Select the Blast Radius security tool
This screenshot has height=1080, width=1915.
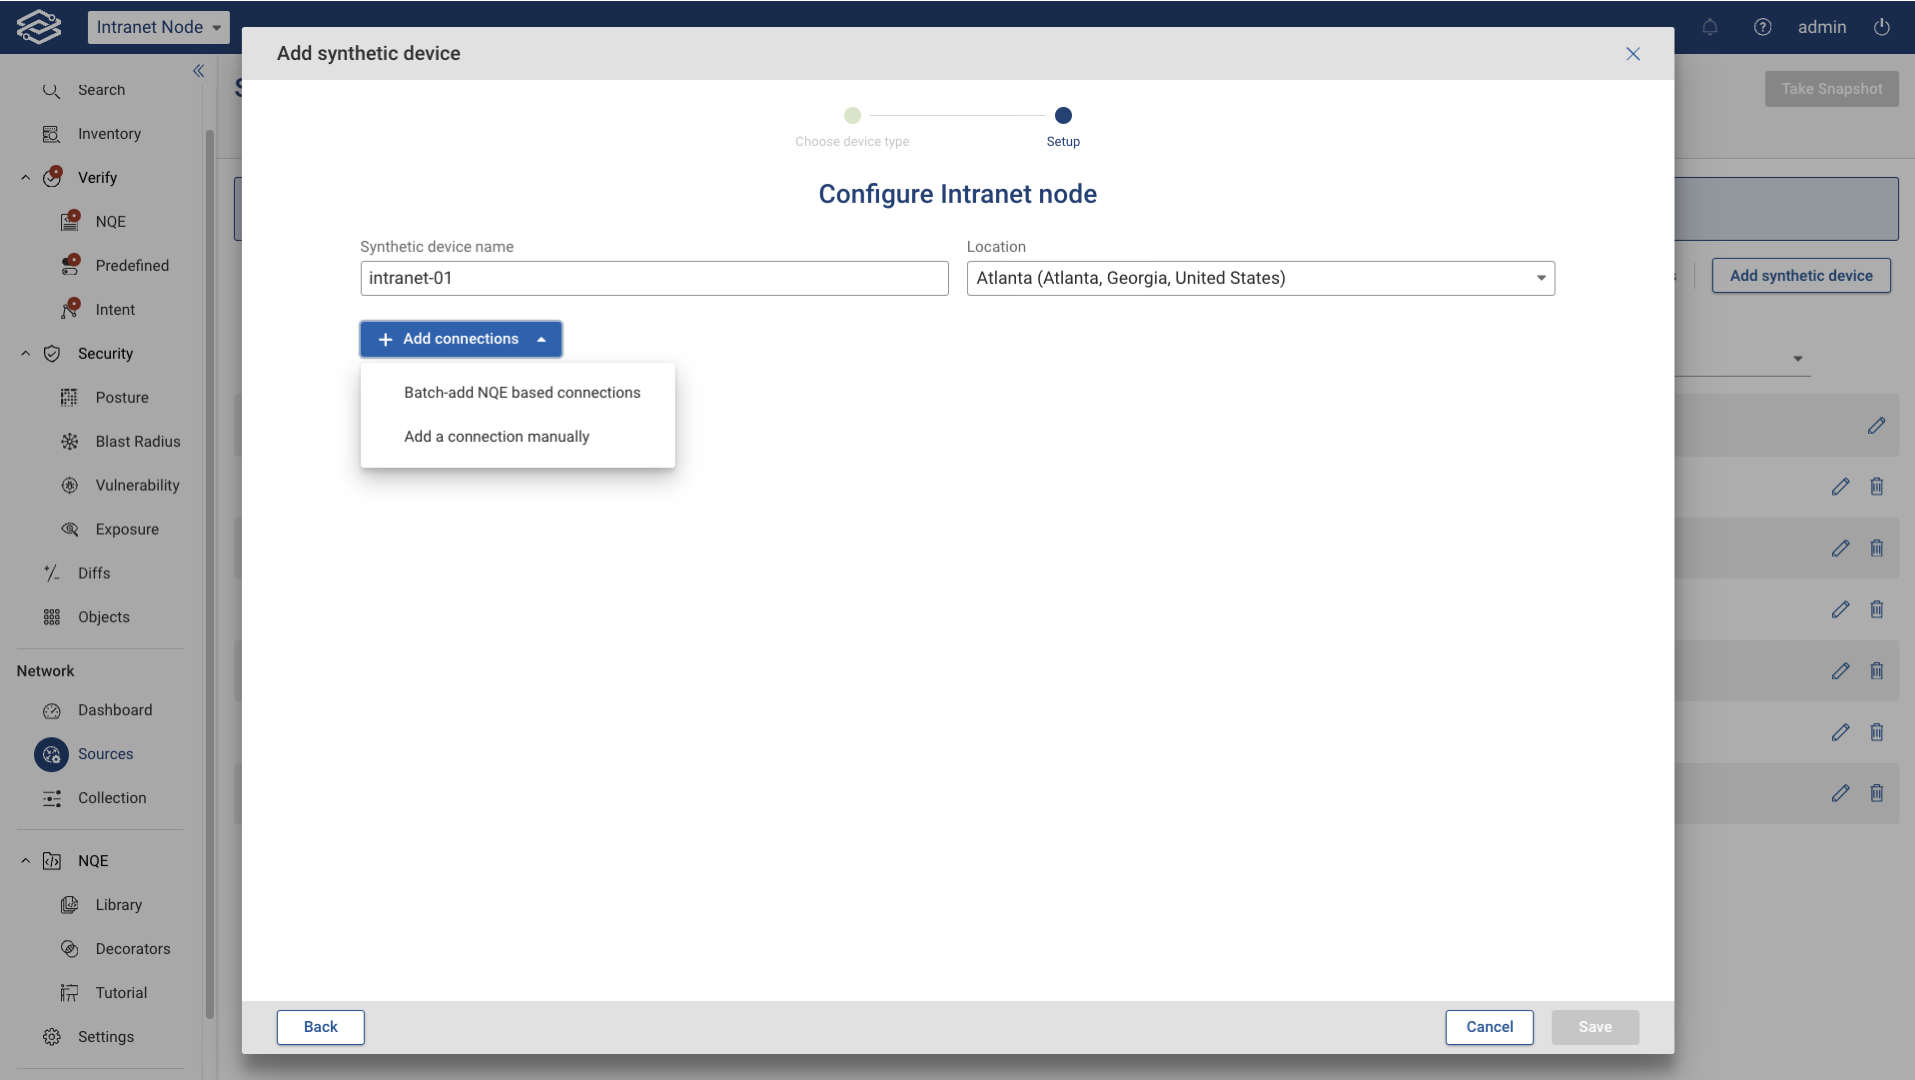(138, 441)
